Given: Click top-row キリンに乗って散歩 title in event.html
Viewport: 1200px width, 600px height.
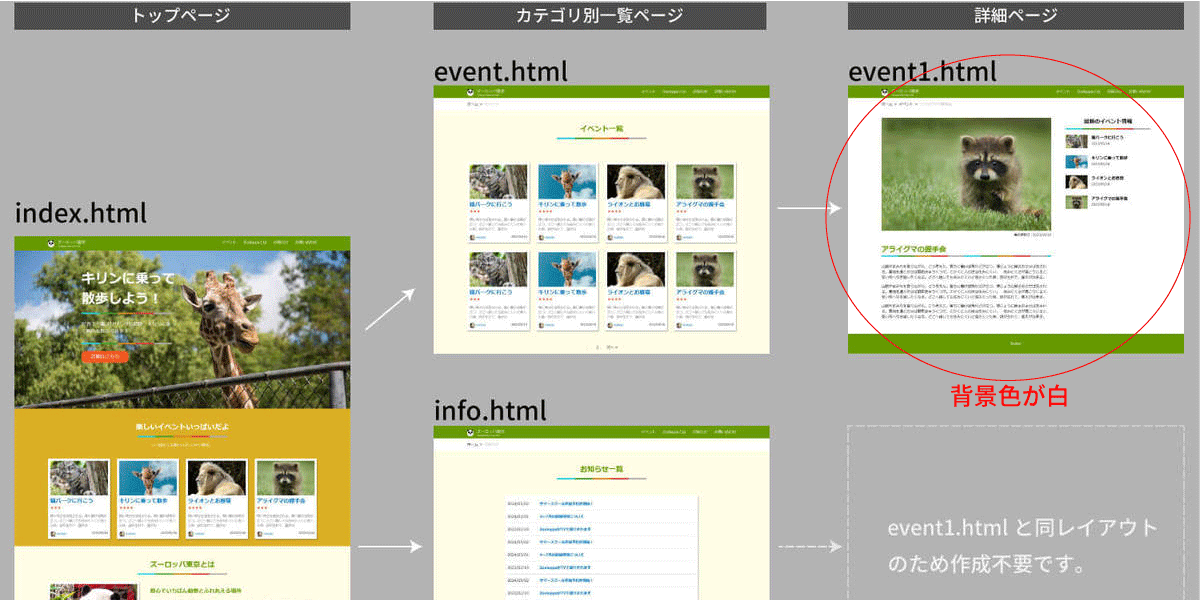Looking at the screenshot, I should pyautogui.click(x=562, y=204).
